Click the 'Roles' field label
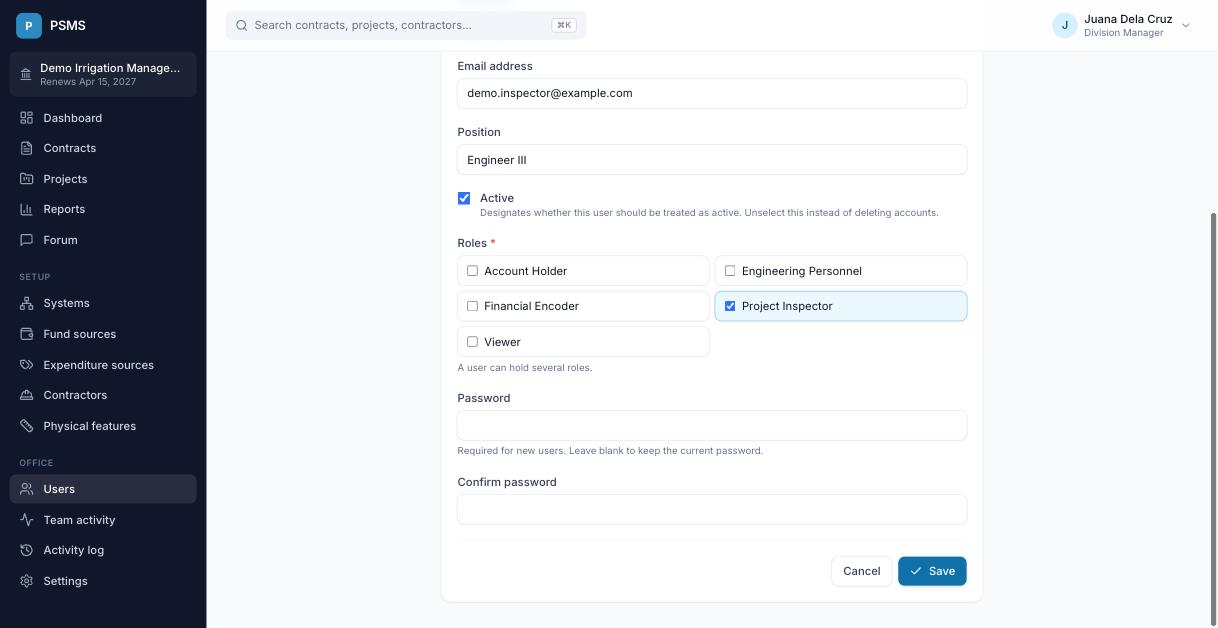 click(472, 243)
